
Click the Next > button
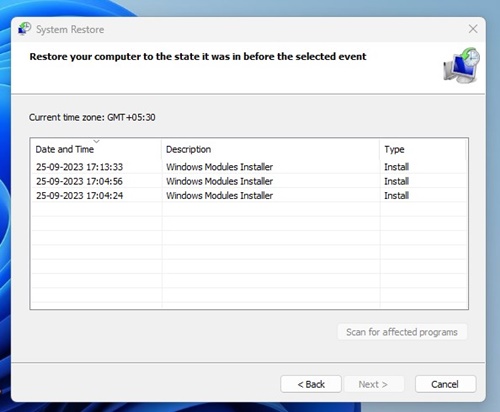(374, 384)
